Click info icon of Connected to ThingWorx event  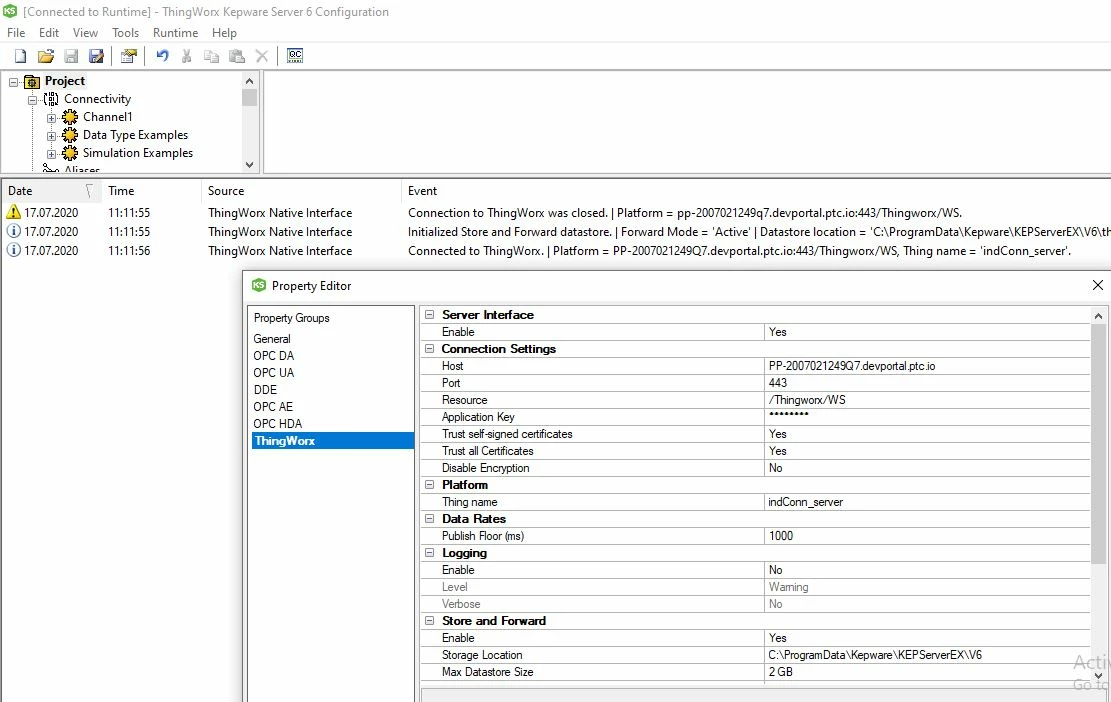(x=13, y=250)
